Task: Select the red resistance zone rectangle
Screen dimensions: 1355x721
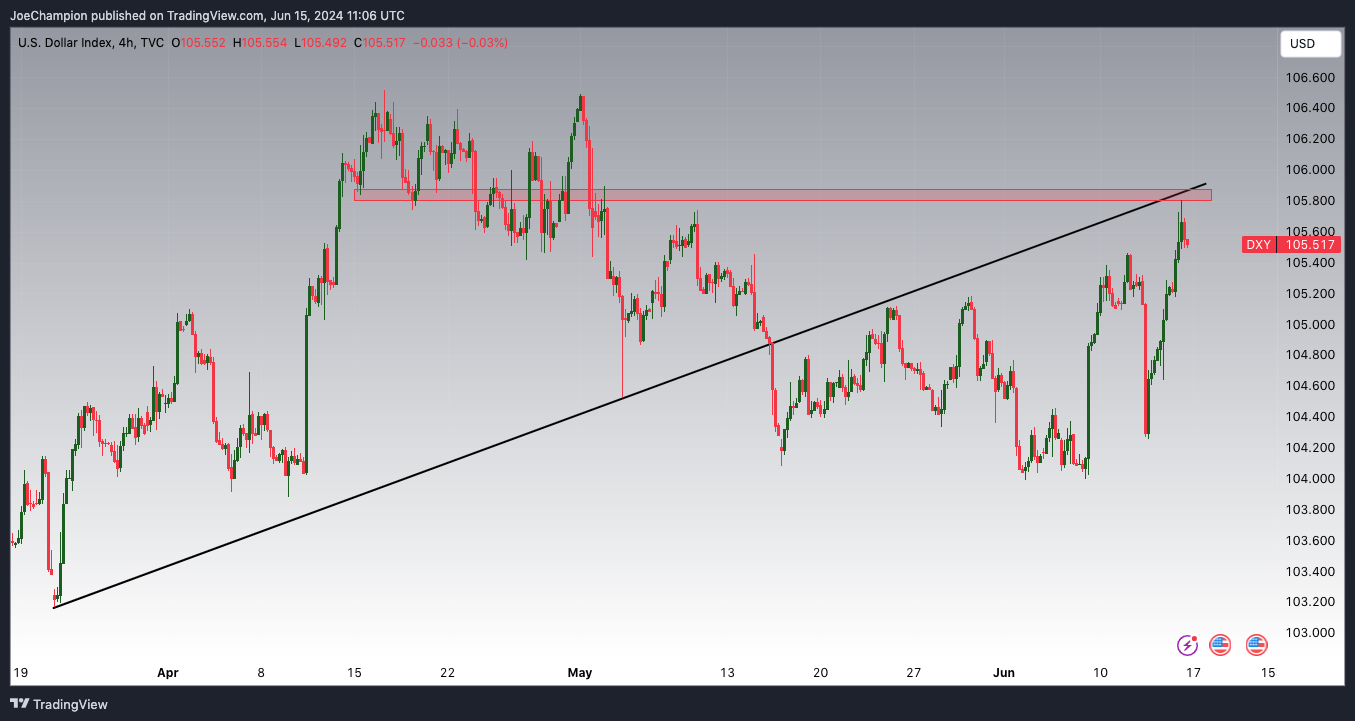Action: 782,195
